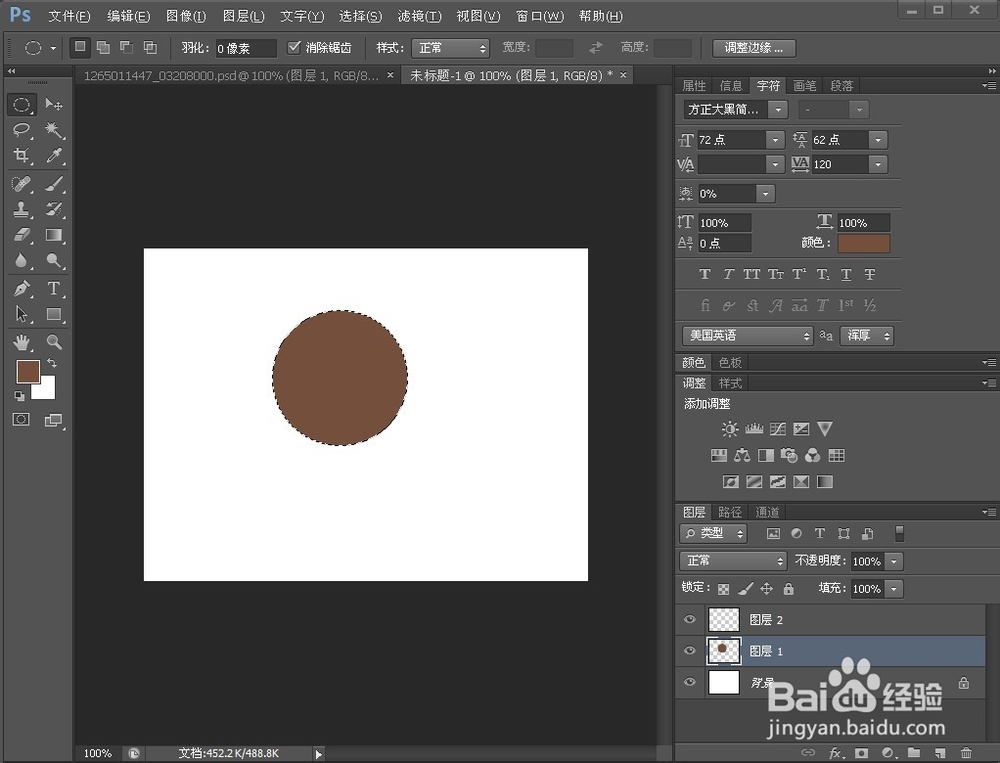Open the layer opacity dropdown
This screenshot has height=763, width=1000.
click(894, 561)
